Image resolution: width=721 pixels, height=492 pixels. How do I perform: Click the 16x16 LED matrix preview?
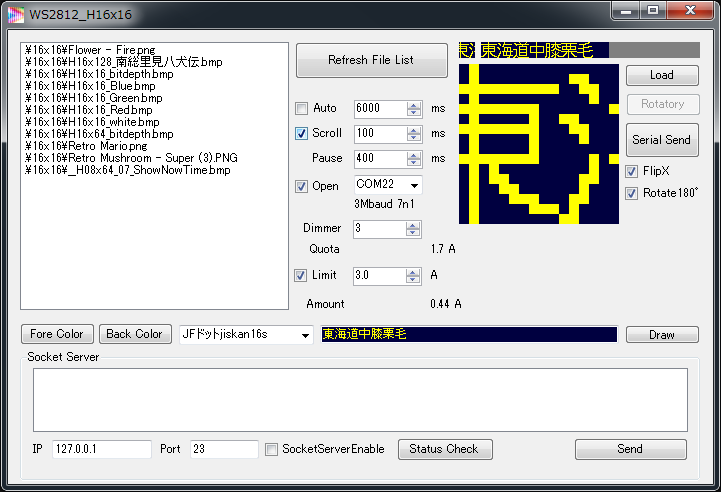[x=539, y=144]
